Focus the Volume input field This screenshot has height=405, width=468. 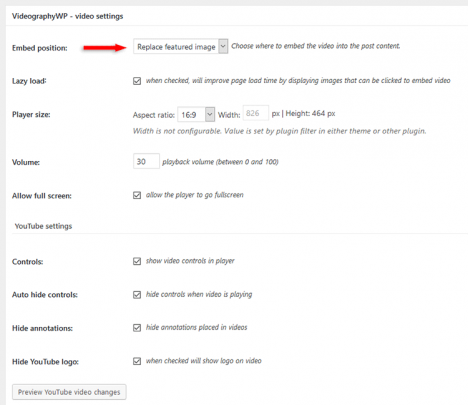tap(146, 161)
